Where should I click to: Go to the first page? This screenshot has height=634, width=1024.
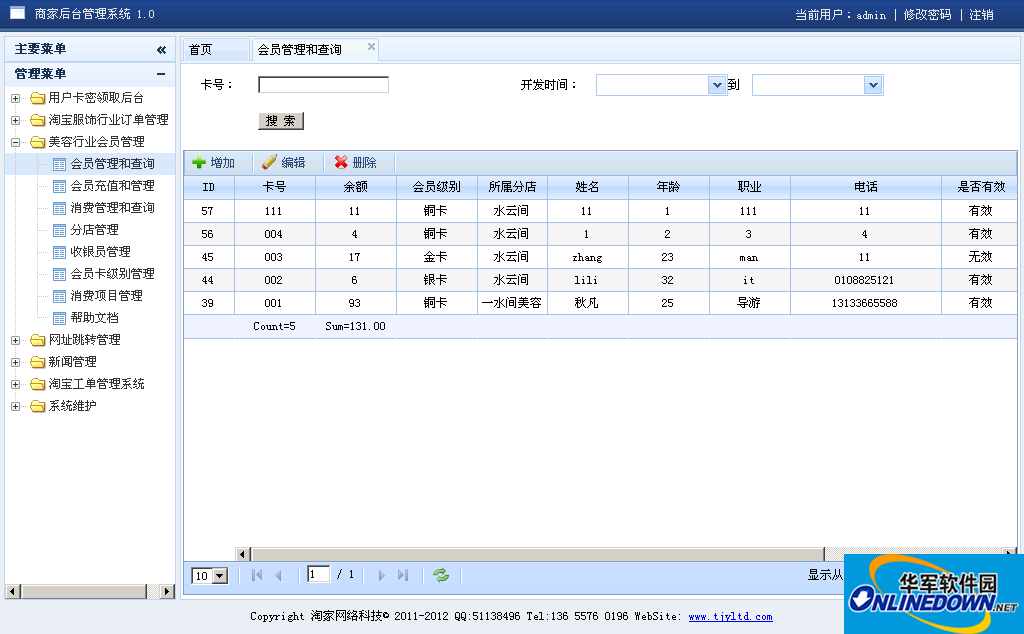click(257, 575)
